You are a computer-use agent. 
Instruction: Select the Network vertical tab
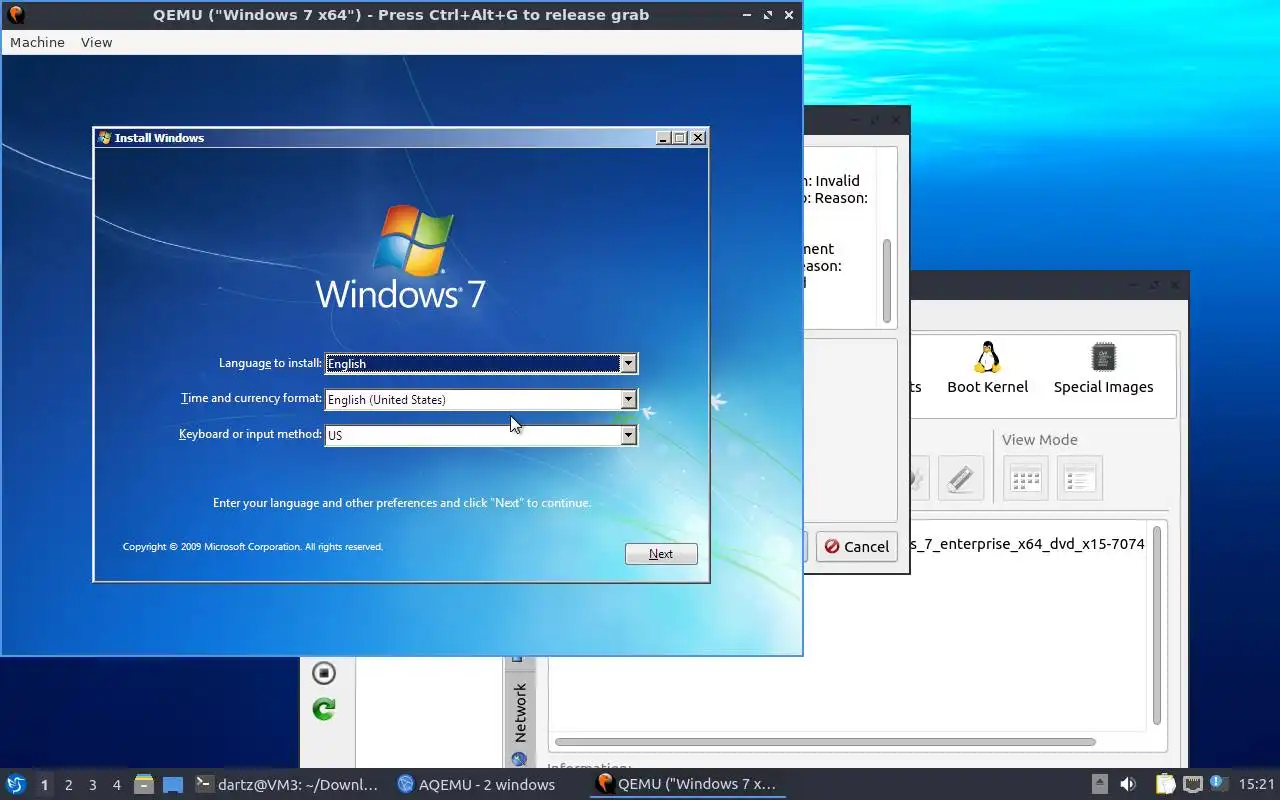tap(519, 712)
